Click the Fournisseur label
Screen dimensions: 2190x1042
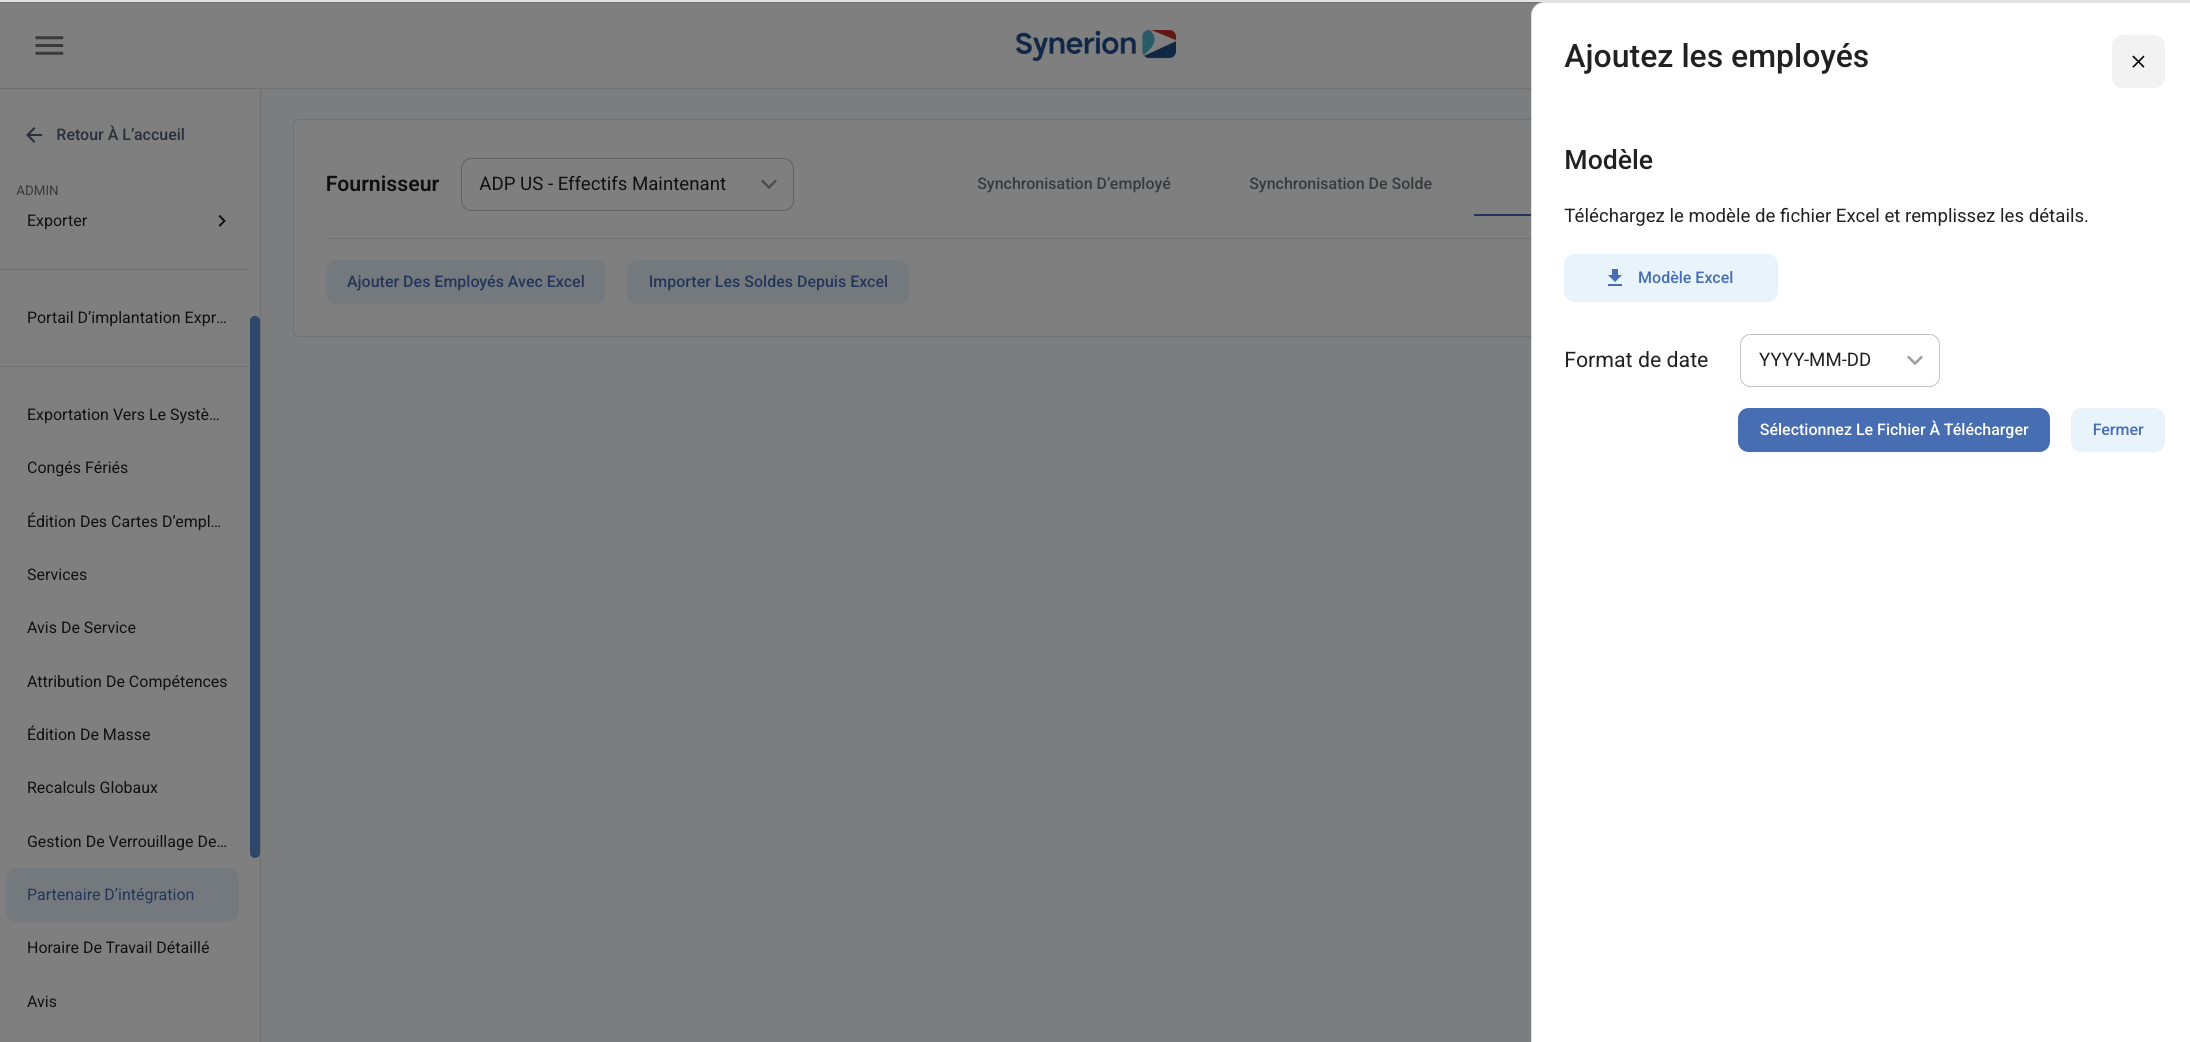[382, 184]
